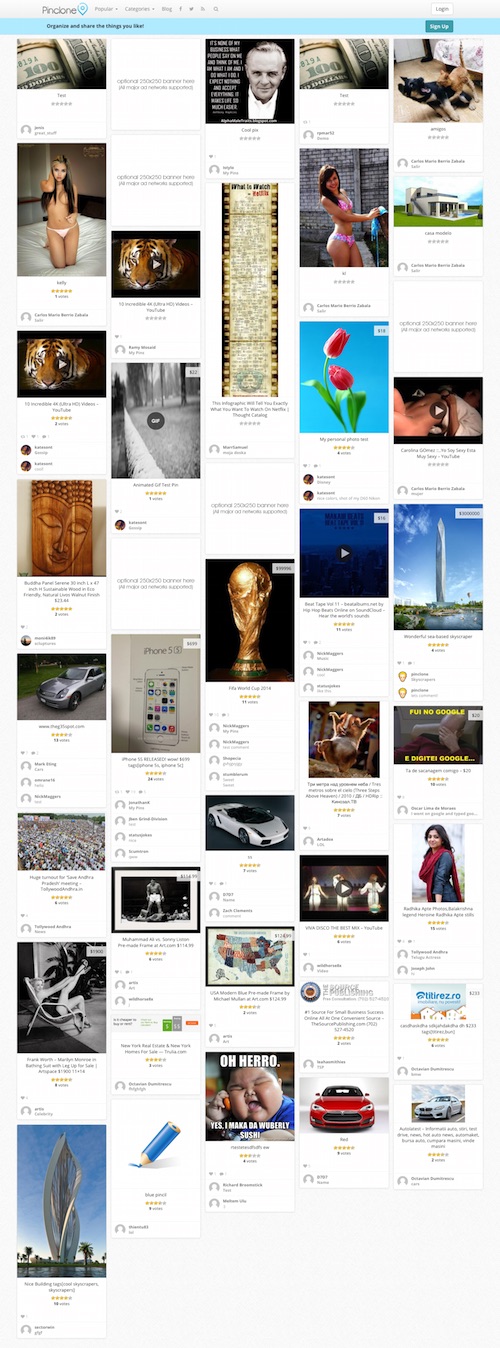
Task: Expand the Popular dropdown menu
Action: click(107, 9)
